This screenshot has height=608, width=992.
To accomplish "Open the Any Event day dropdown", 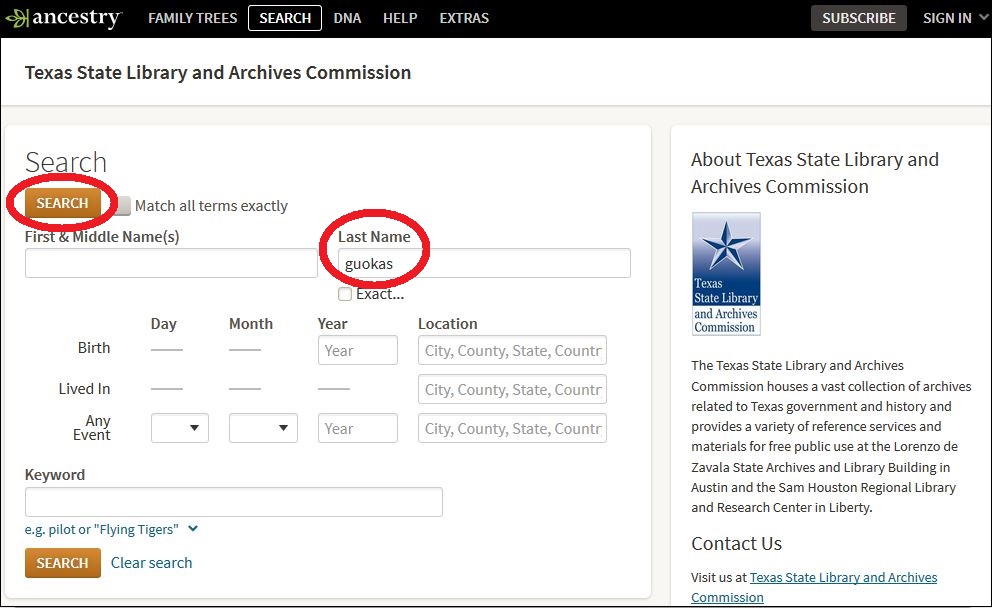I will [180, 428].
